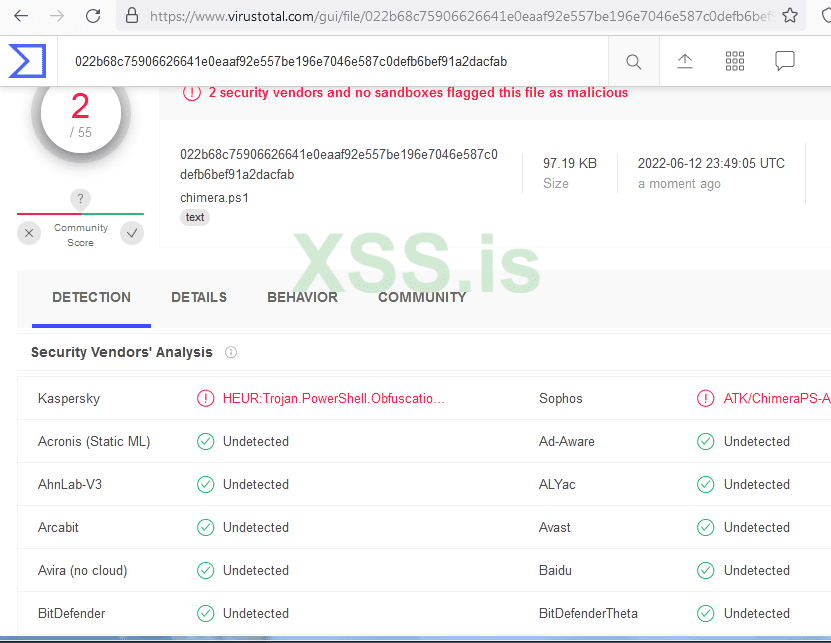Open the comments speech bubble icon
831x643 pixels.
pos(784,61)
